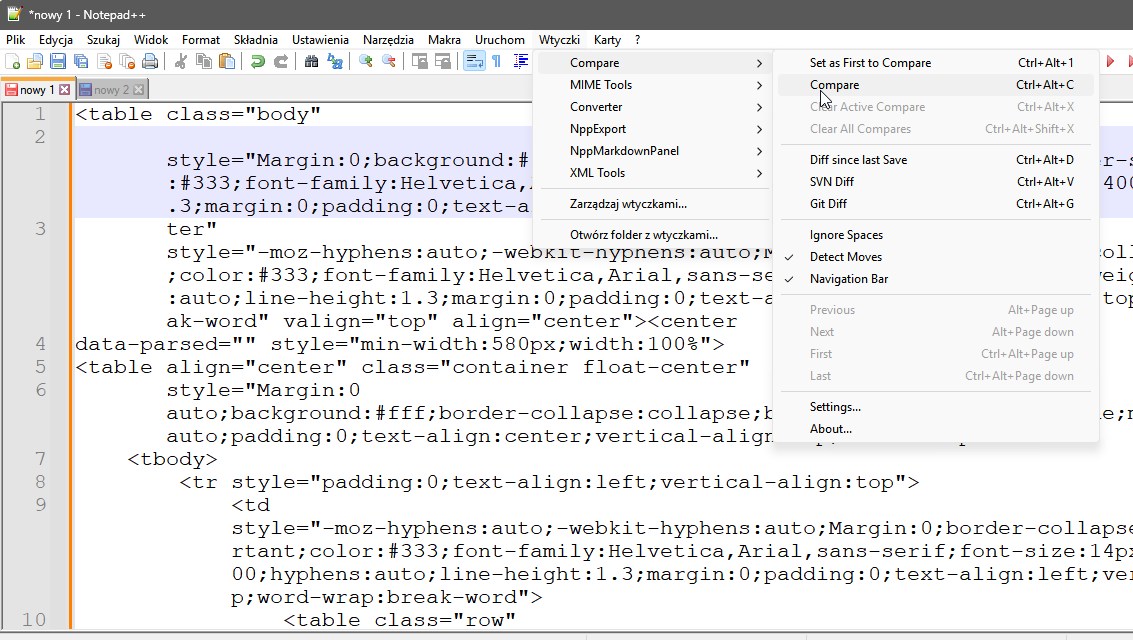Screen dimensions: 1133x640
Task: Open the Edycja menu
Action: pos(56,40)
